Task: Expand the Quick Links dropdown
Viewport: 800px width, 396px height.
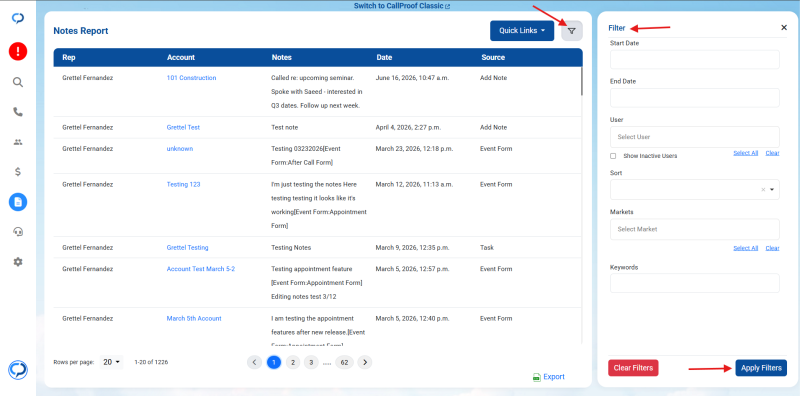Action: (522, 31)
